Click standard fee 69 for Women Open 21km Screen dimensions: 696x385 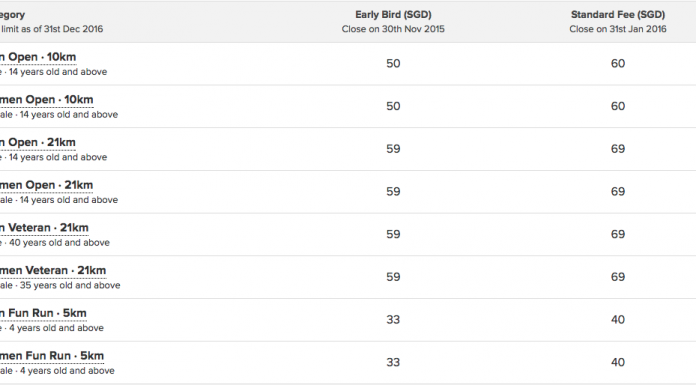[618, 191]
